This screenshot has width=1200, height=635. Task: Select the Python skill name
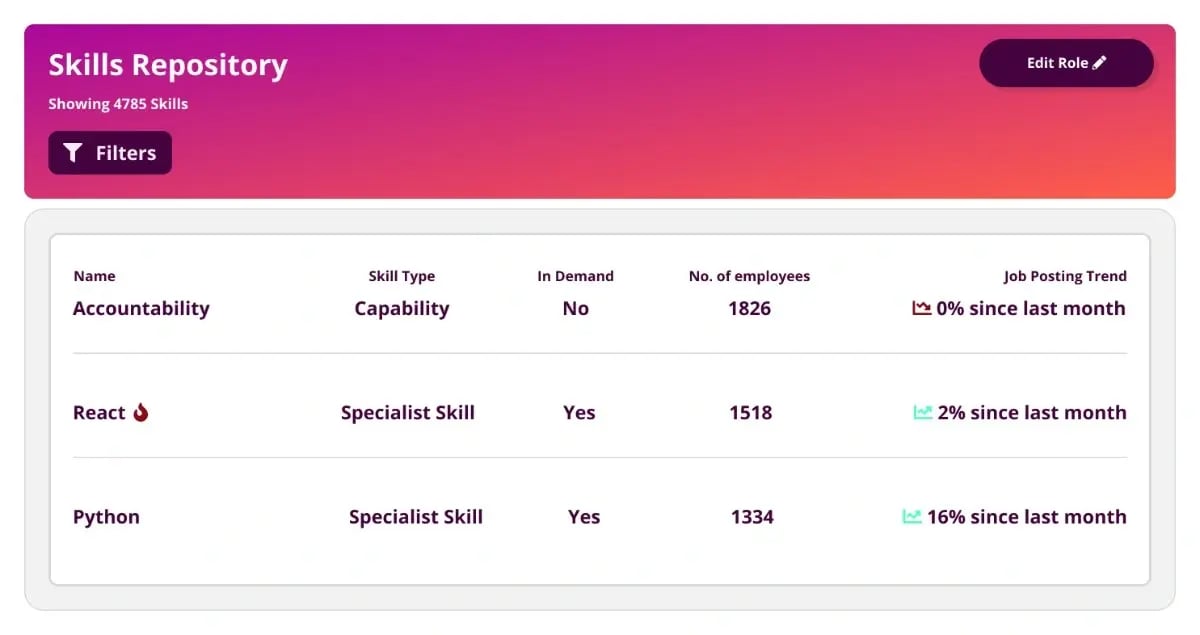(x=106, y=517)
